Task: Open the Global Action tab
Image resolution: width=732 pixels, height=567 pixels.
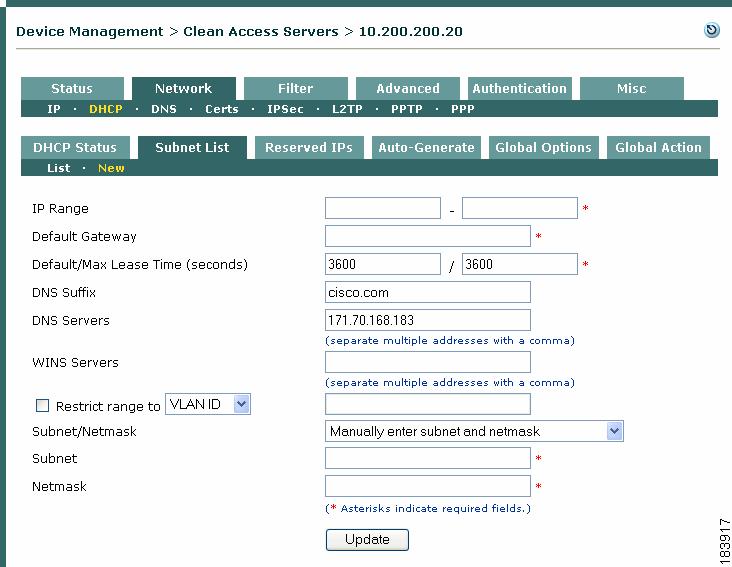Action: point(658,147)
